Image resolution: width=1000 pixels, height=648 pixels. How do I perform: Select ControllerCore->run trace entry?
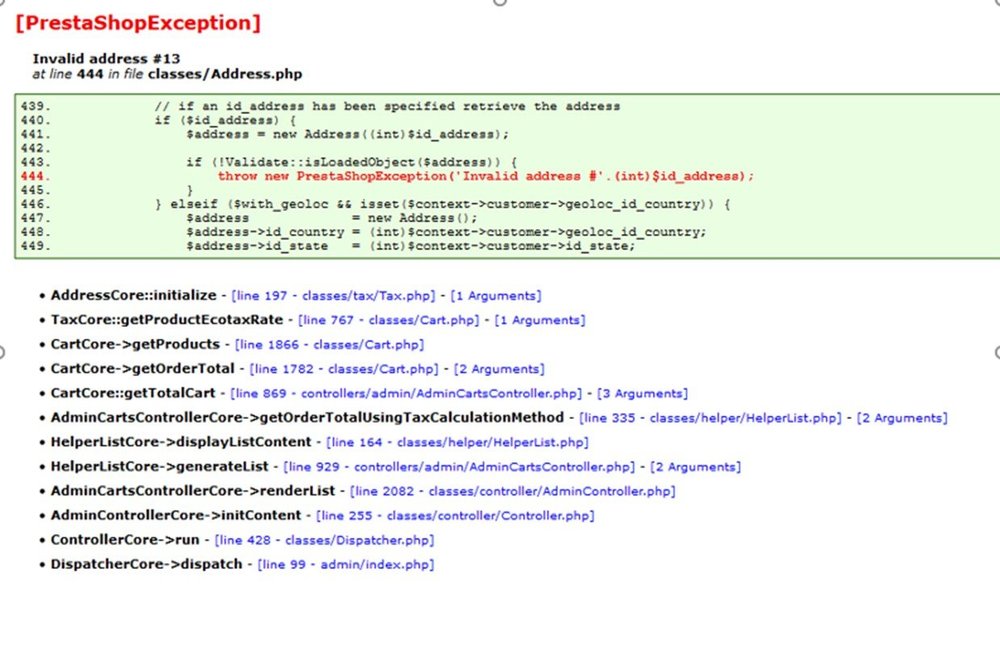click(125, 540)
